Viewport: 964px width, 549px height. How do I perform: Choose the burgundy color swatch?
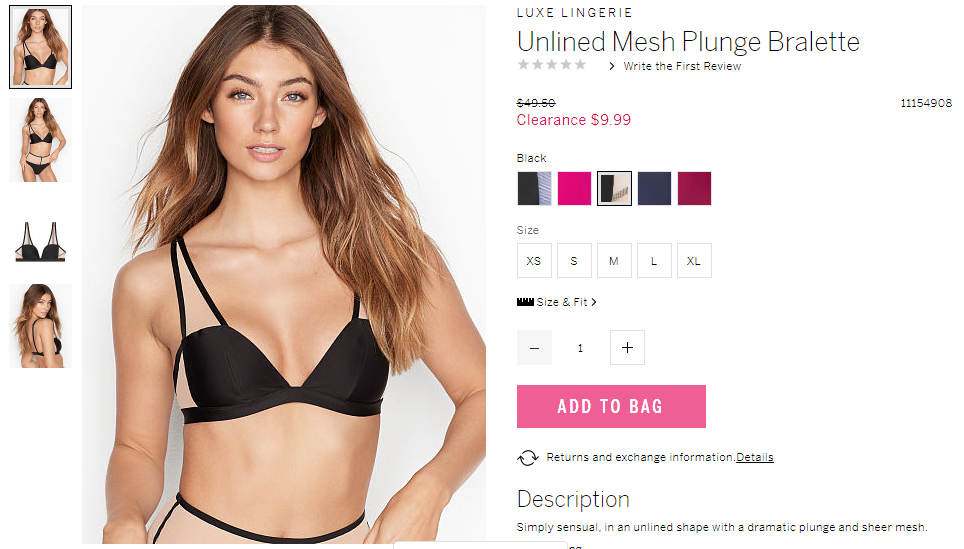point(694,188)
